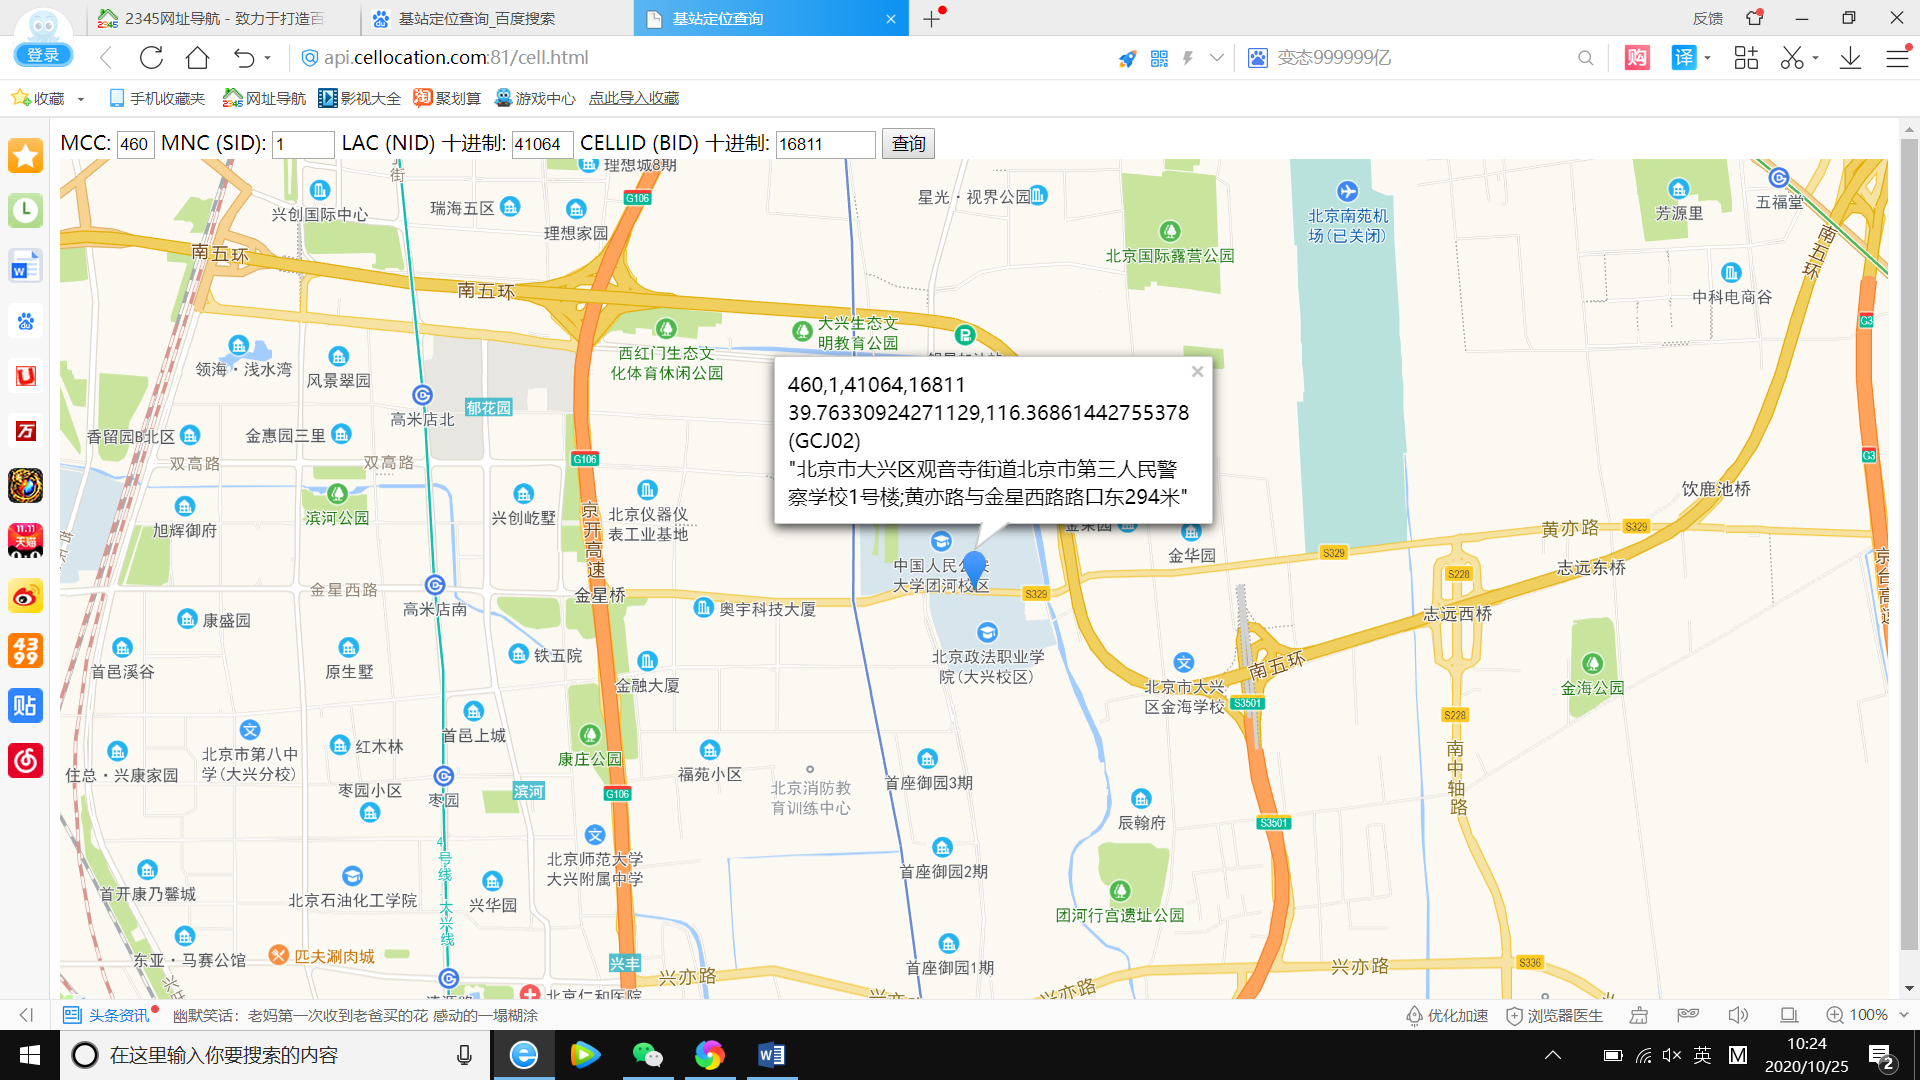Open the scissors screenshot tool
Screen dimensions: 1920x1080
click(1791, 58)
